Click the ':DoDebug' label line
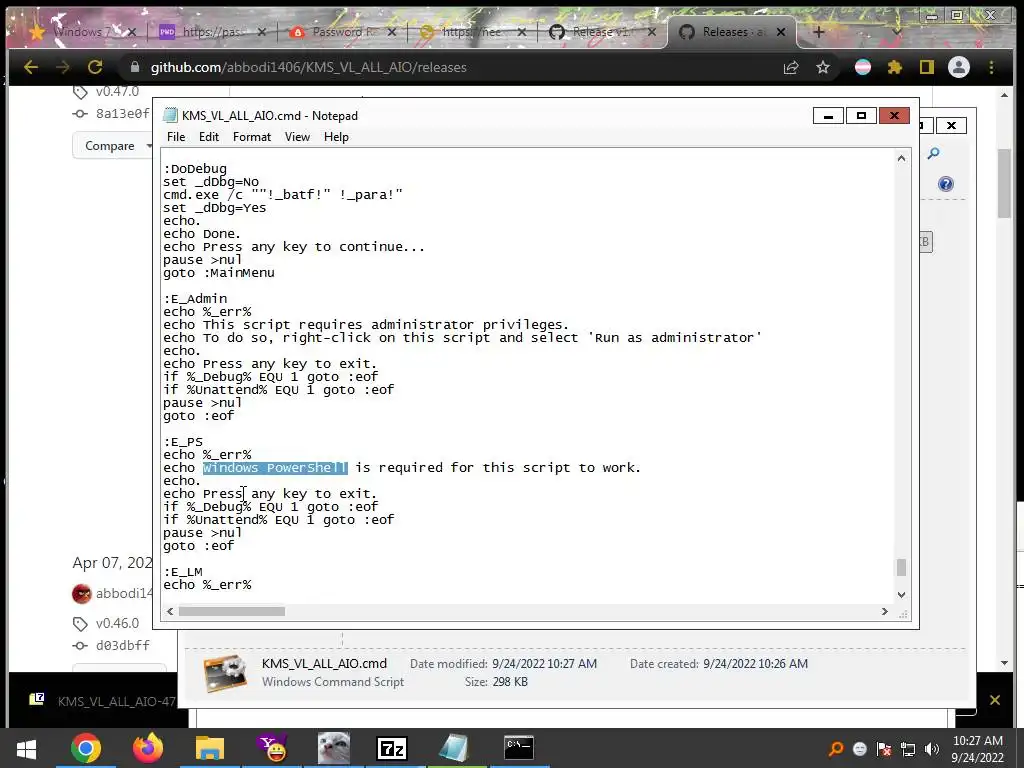The height and width of the screenshot is (768, 1024). pyautogui.click(x=195, y=168)
